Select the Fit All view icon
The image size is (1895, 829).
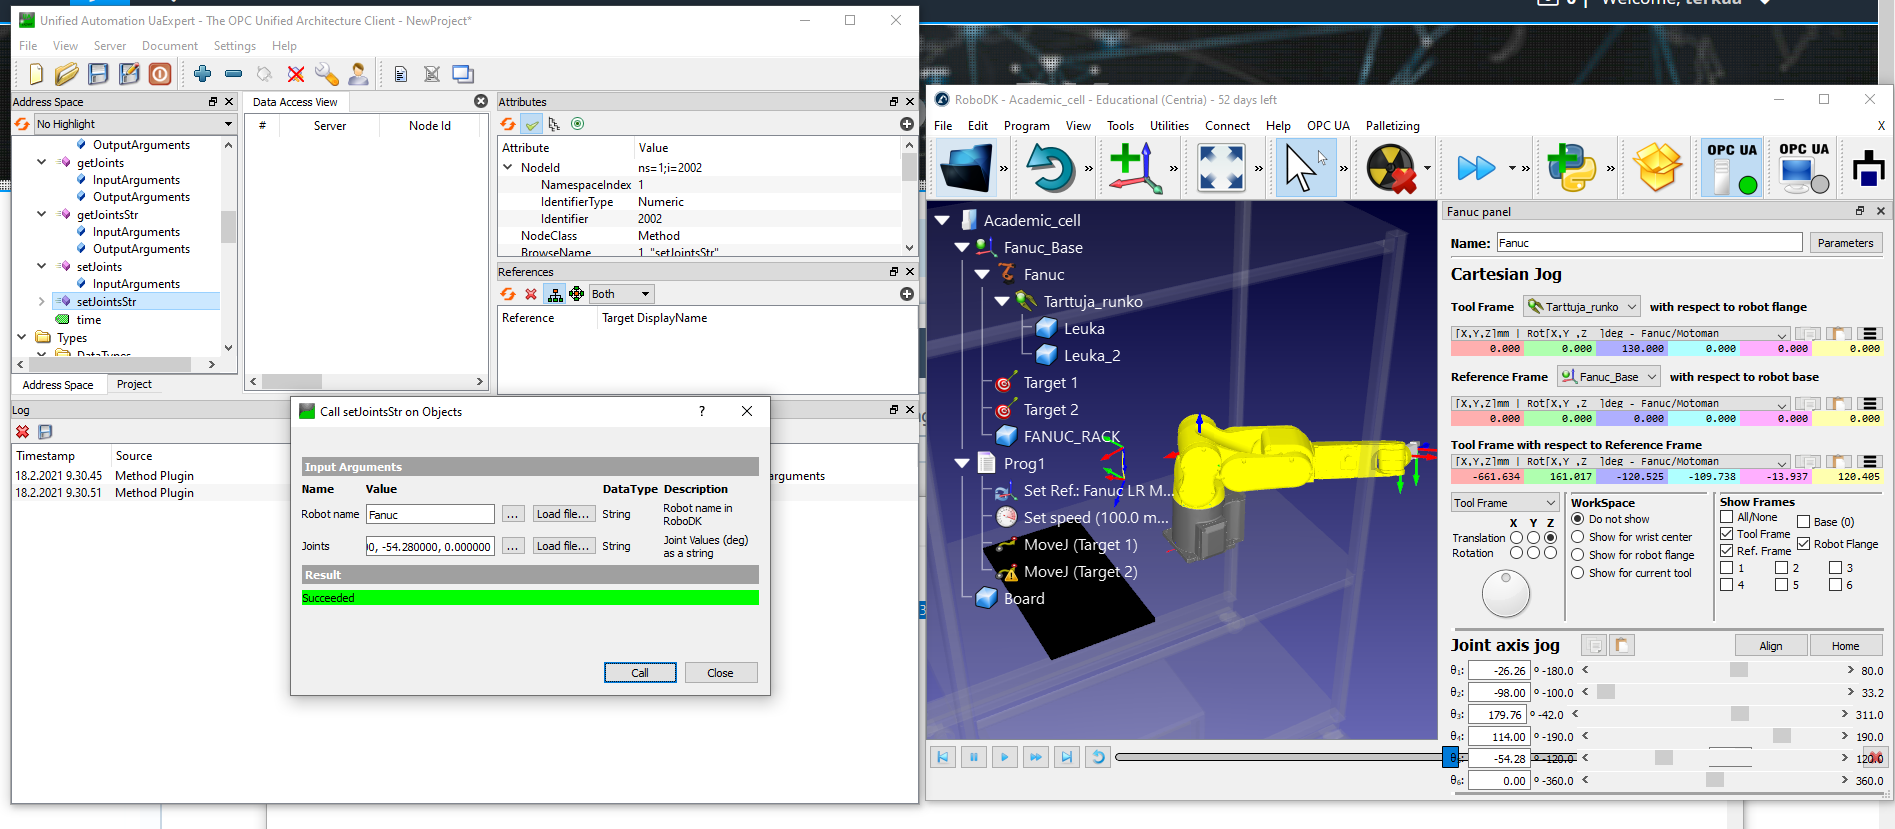pyautogui.click(x=1220, y=168)
